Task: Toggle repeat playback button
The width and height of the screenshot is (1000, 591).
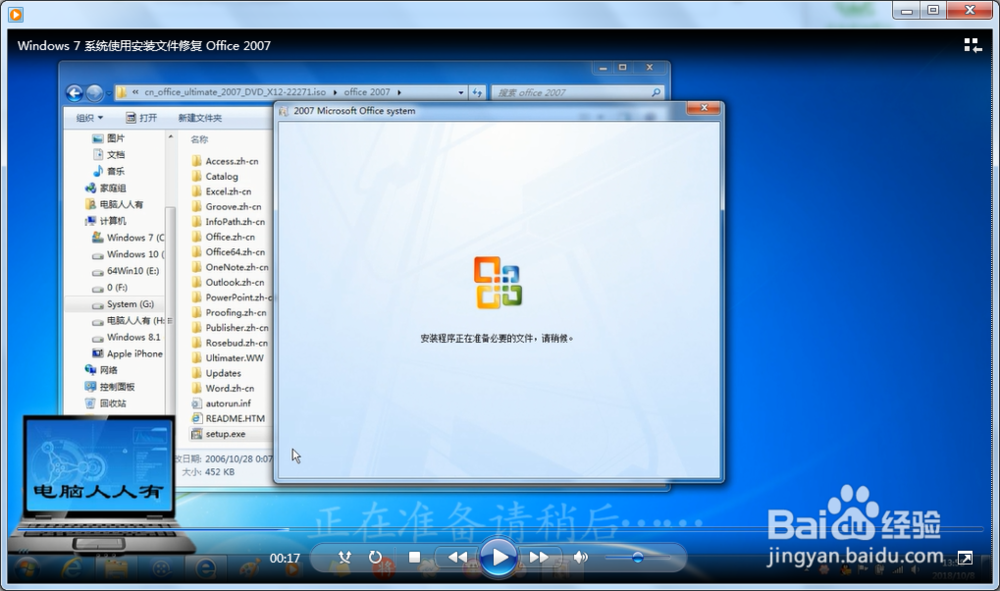Action: pos(375,557)
